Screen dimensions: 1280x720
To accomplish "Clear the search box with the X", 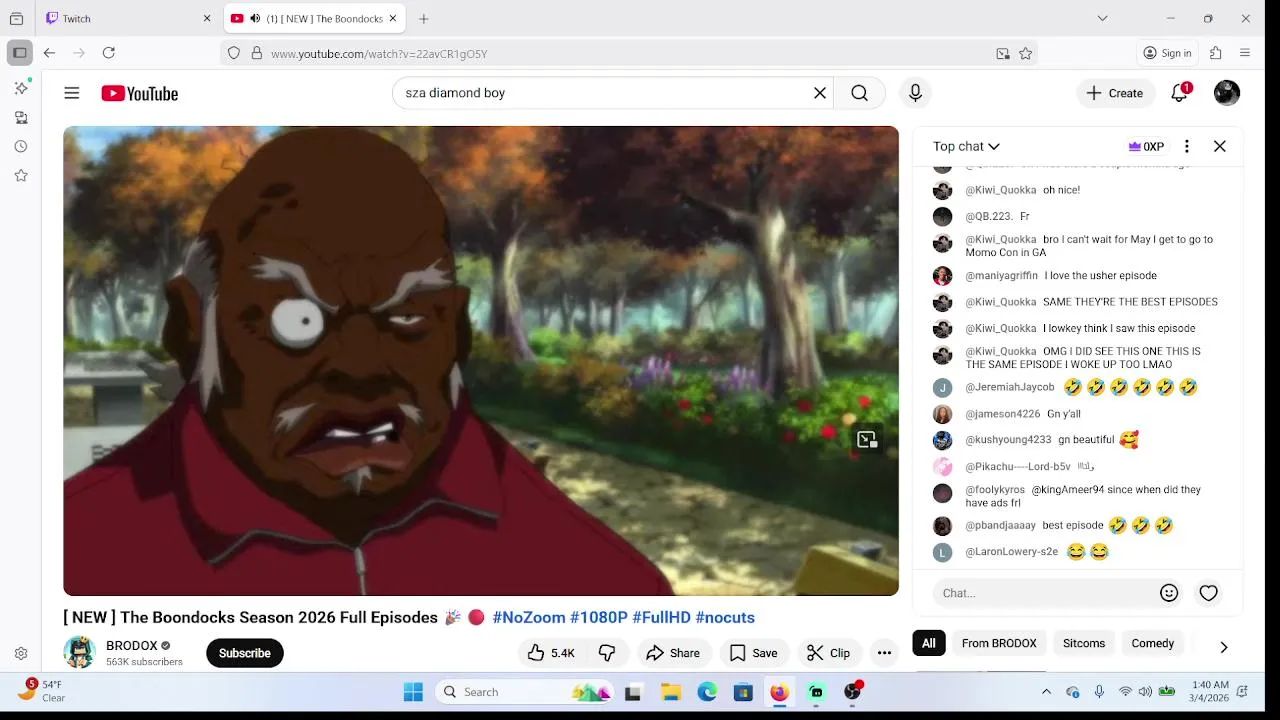I will tap(820, 93).
